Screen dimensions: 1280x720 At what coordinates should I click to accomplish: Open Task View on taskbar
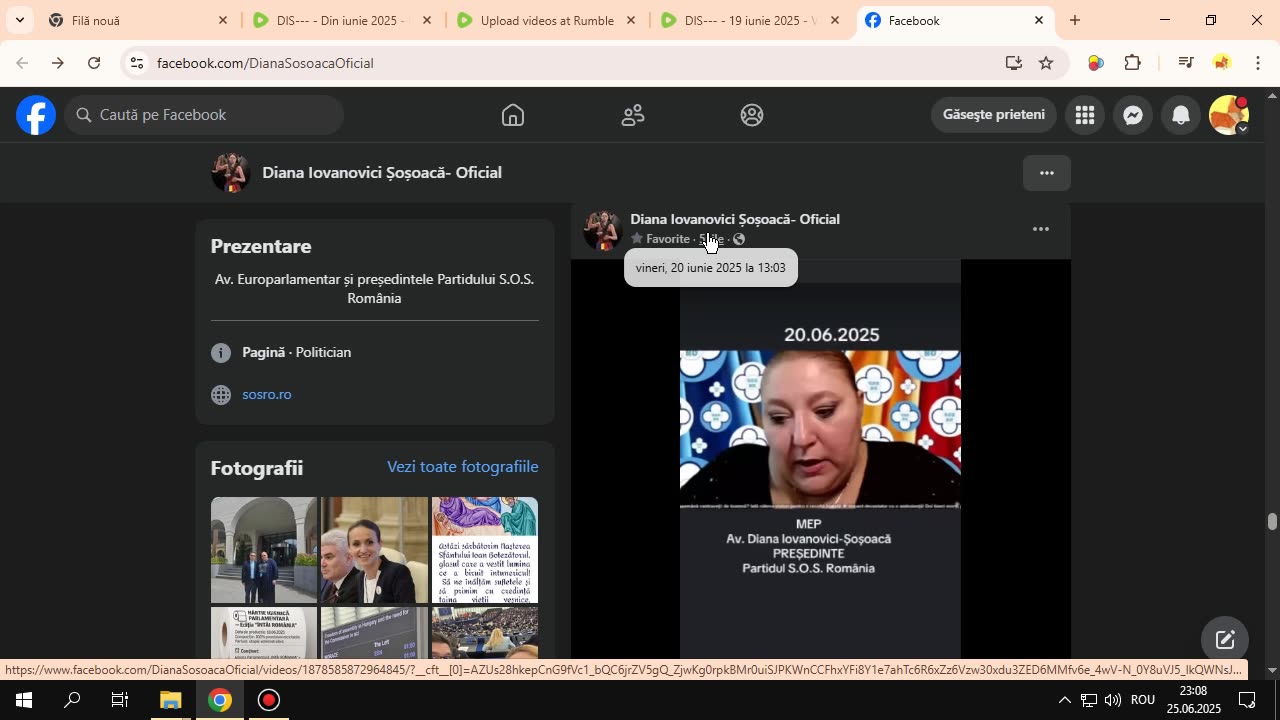coord(120,700)
